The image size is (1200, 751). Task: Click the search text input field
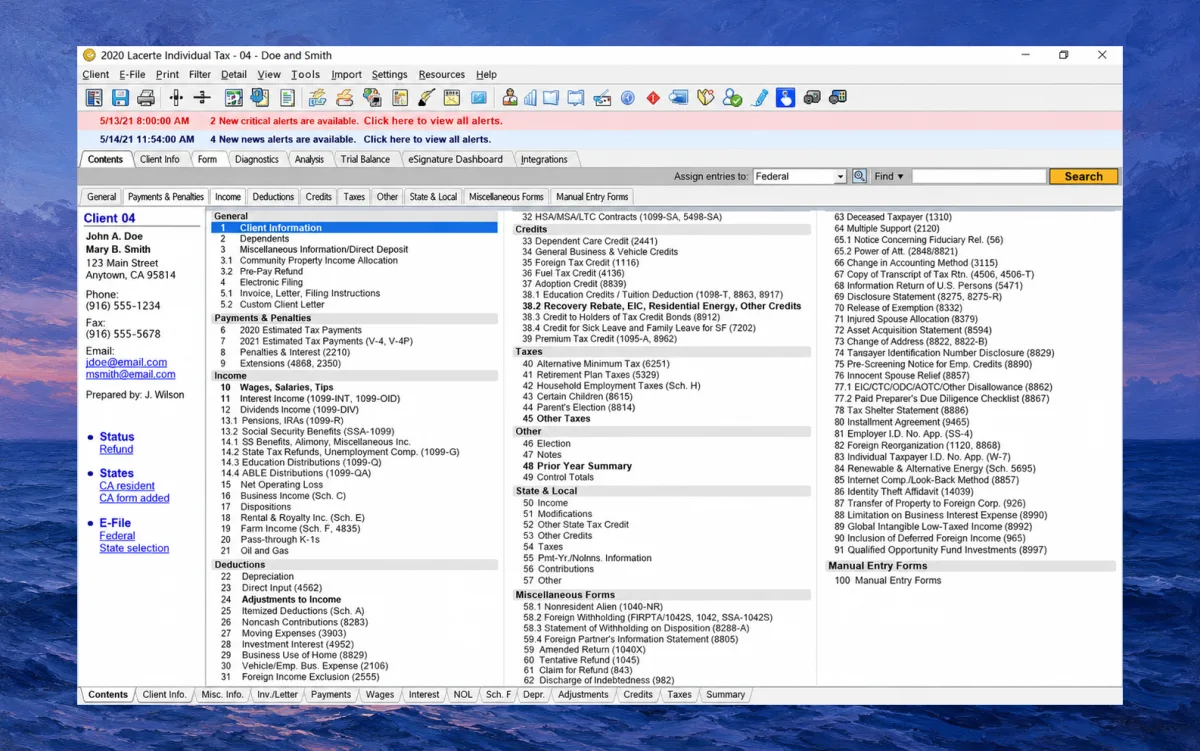pos(979,176)
